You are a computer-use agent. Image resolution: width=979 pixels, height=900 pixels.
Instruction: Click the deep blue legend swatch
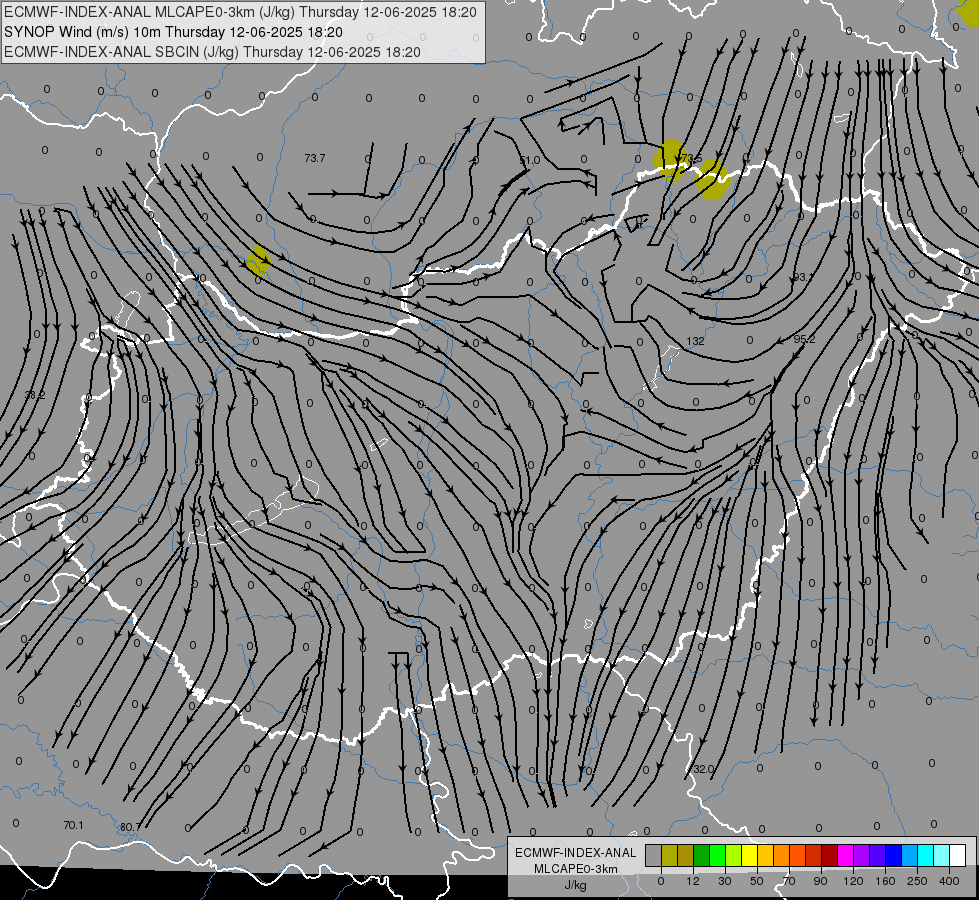pyautogui.click(x=894, y=856)
